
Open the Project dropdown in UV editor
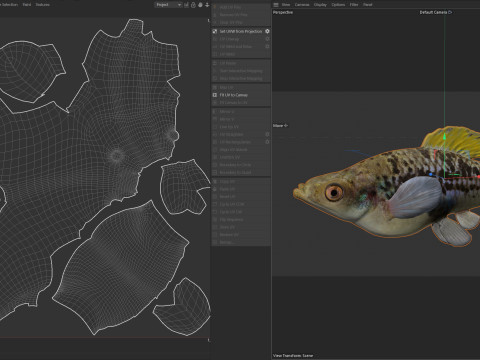coord(168,5)
